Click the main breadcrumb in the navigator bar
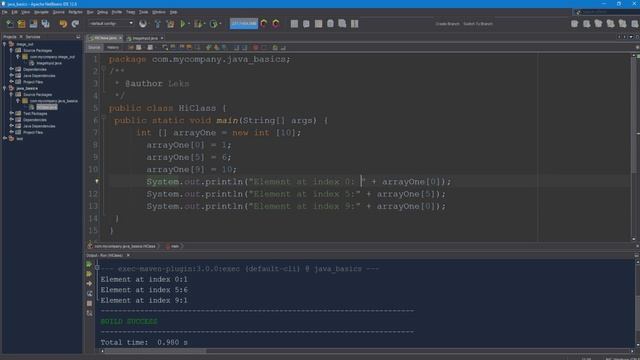This screenshot has height=360, width=640. [x=175, y=246]
